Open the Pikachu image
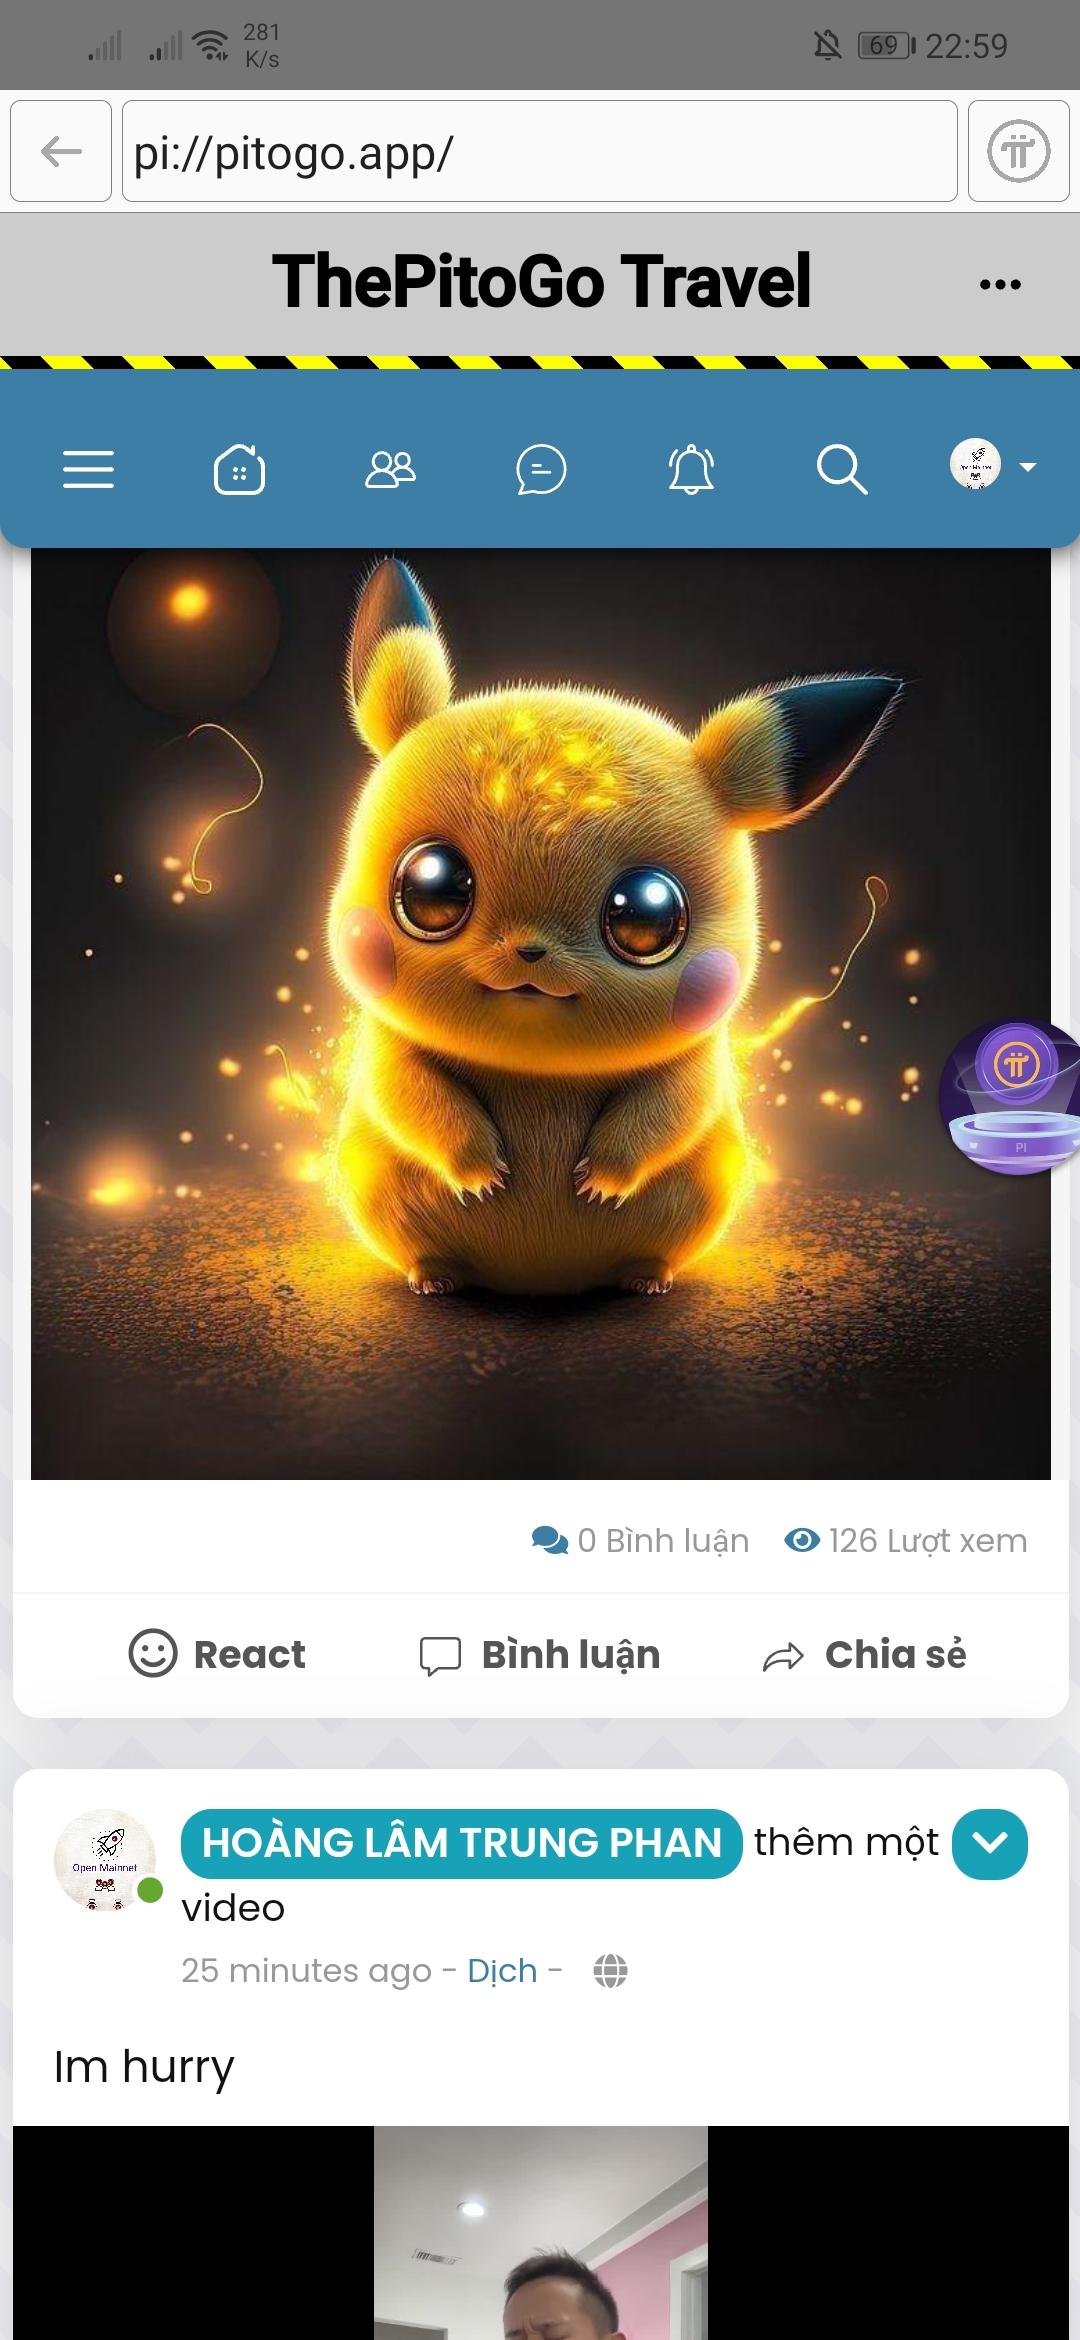Image resolution: width=1080 pixels, height=2340 pixels. 540,1014
